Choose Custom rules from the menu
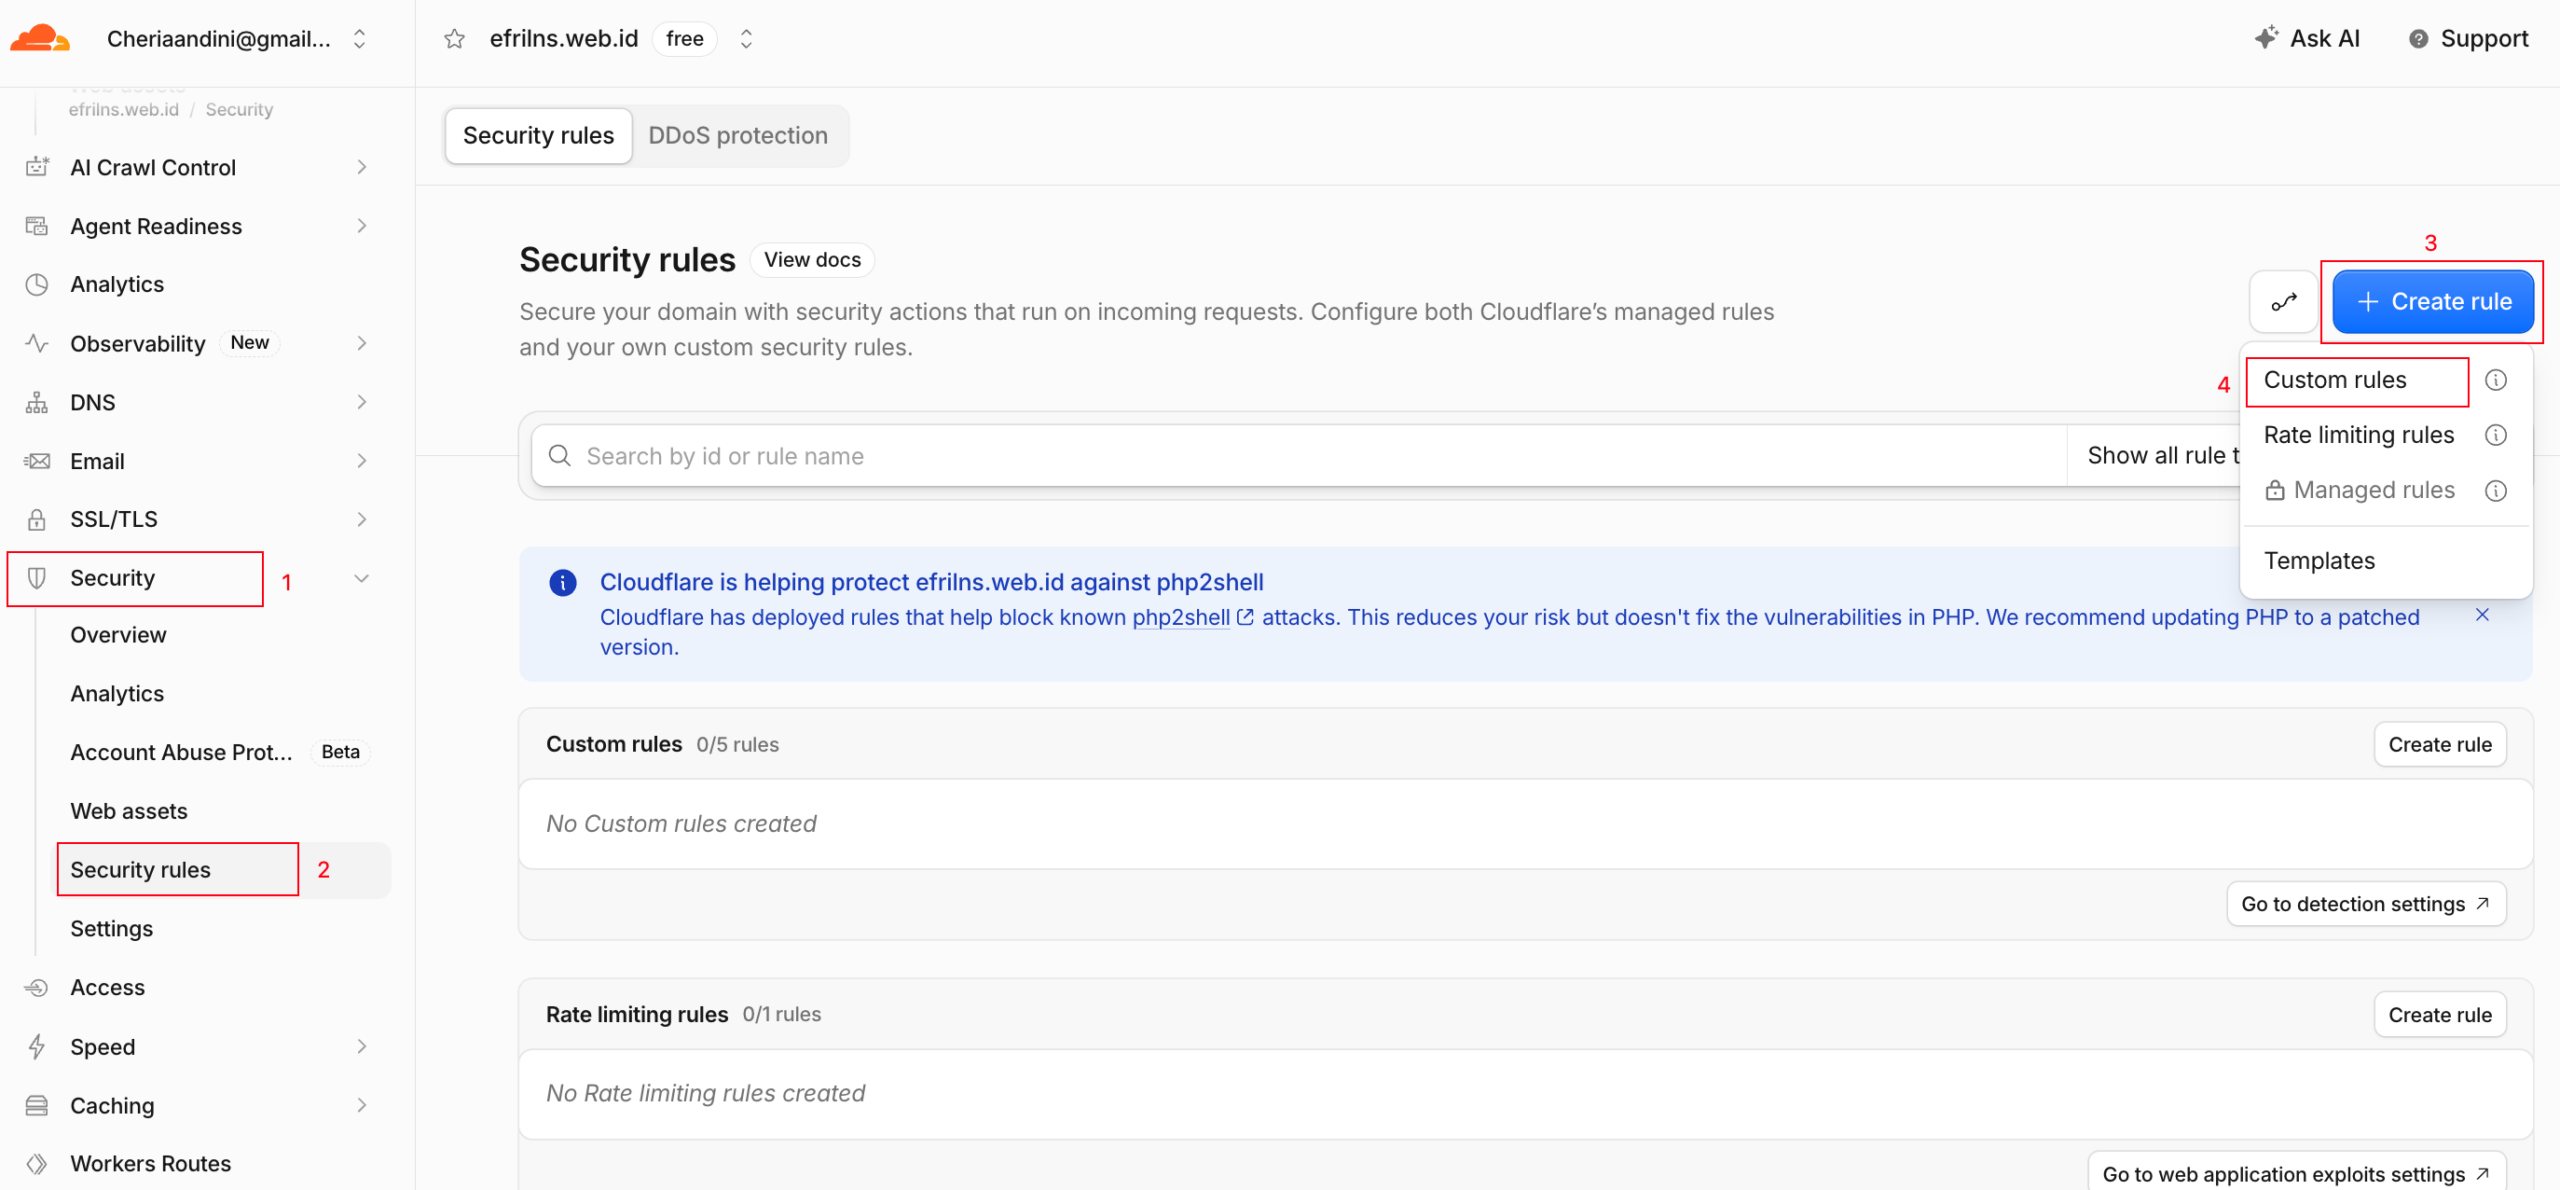Viewport: 2560px width, 1190px height. pos(2335,380)
